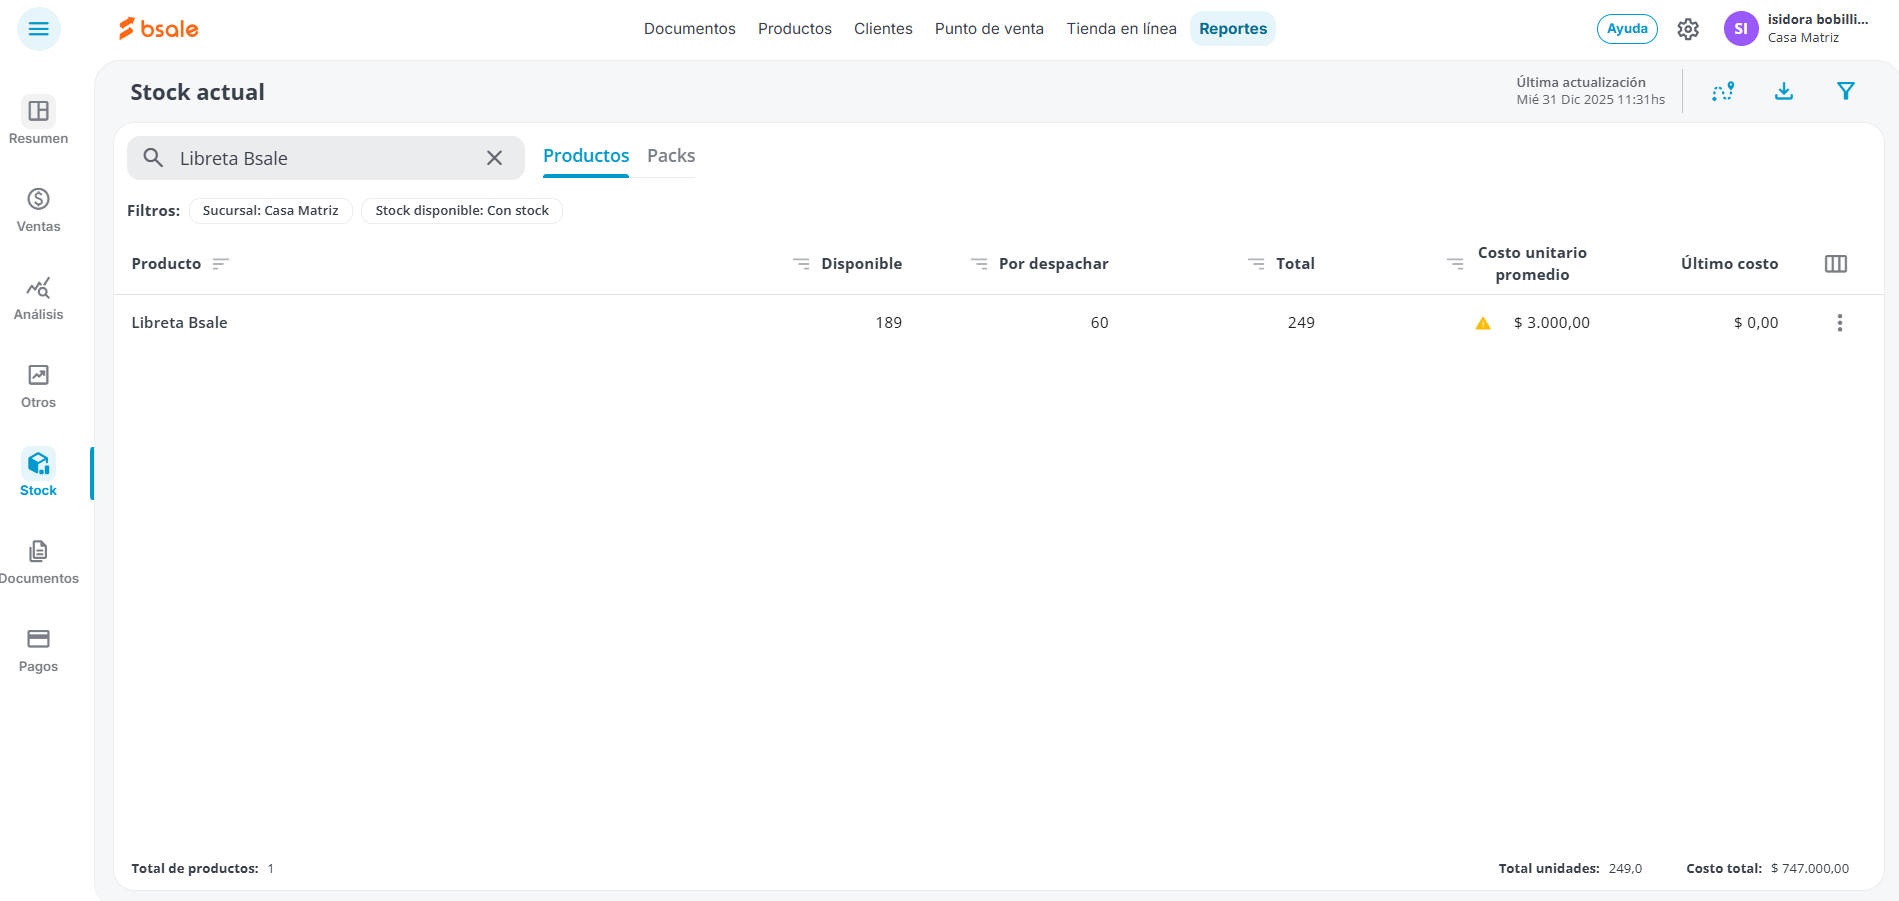
Task: Open the Punto de venta menu
Action: pyautogui.click(x=989, y=29)
